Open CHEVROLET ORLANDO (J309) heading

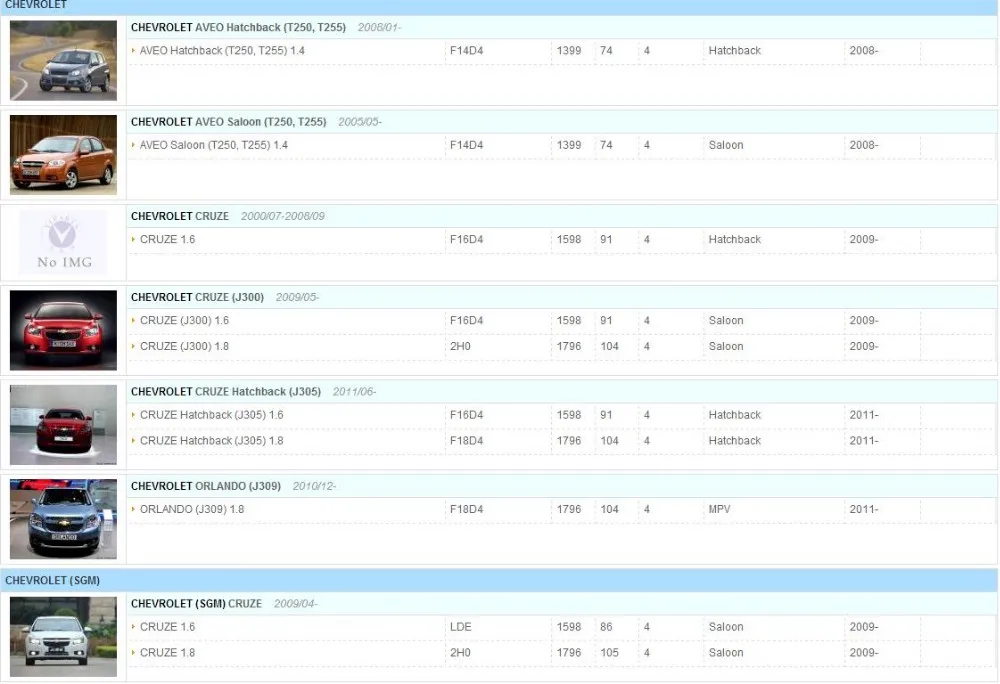(x=205, y=486)
